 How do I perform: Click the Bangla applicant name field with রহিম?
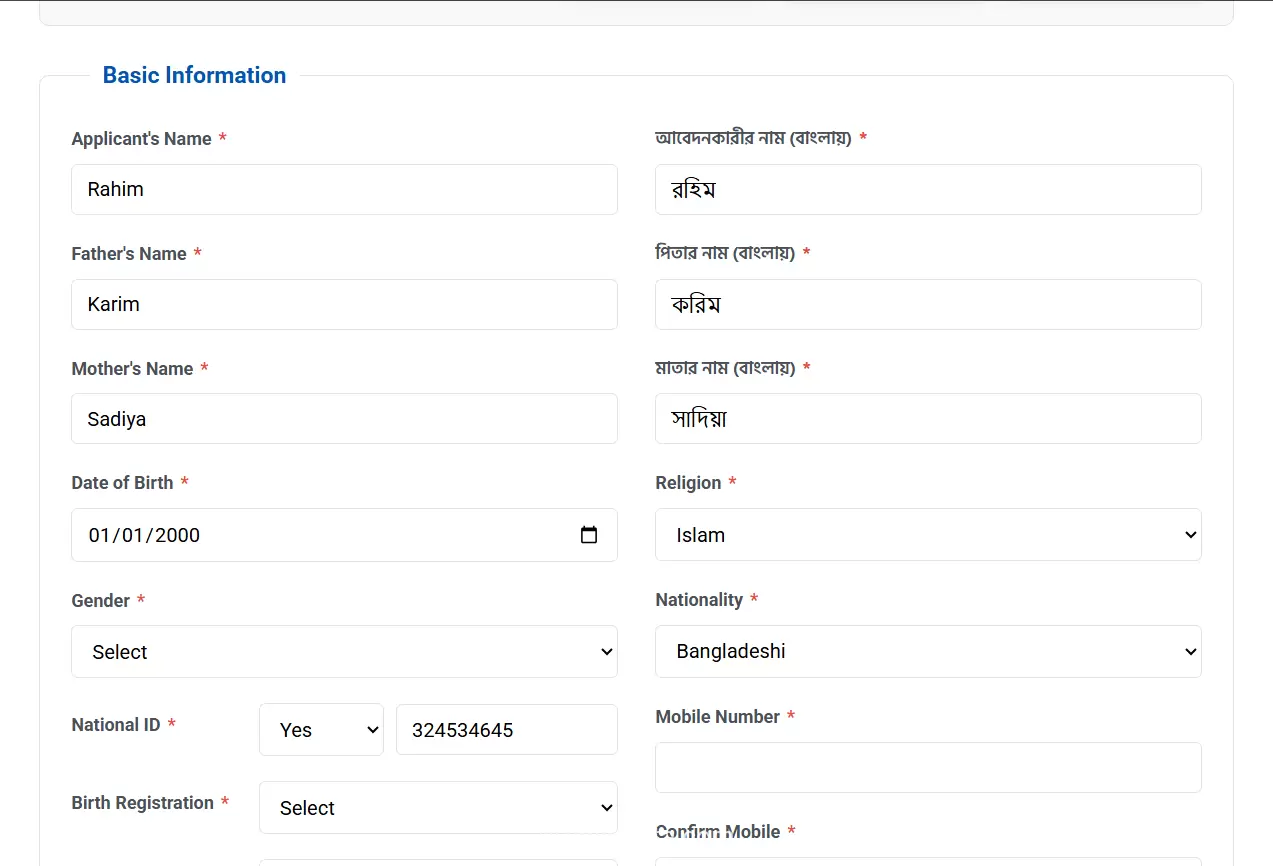tap(928, 189)
